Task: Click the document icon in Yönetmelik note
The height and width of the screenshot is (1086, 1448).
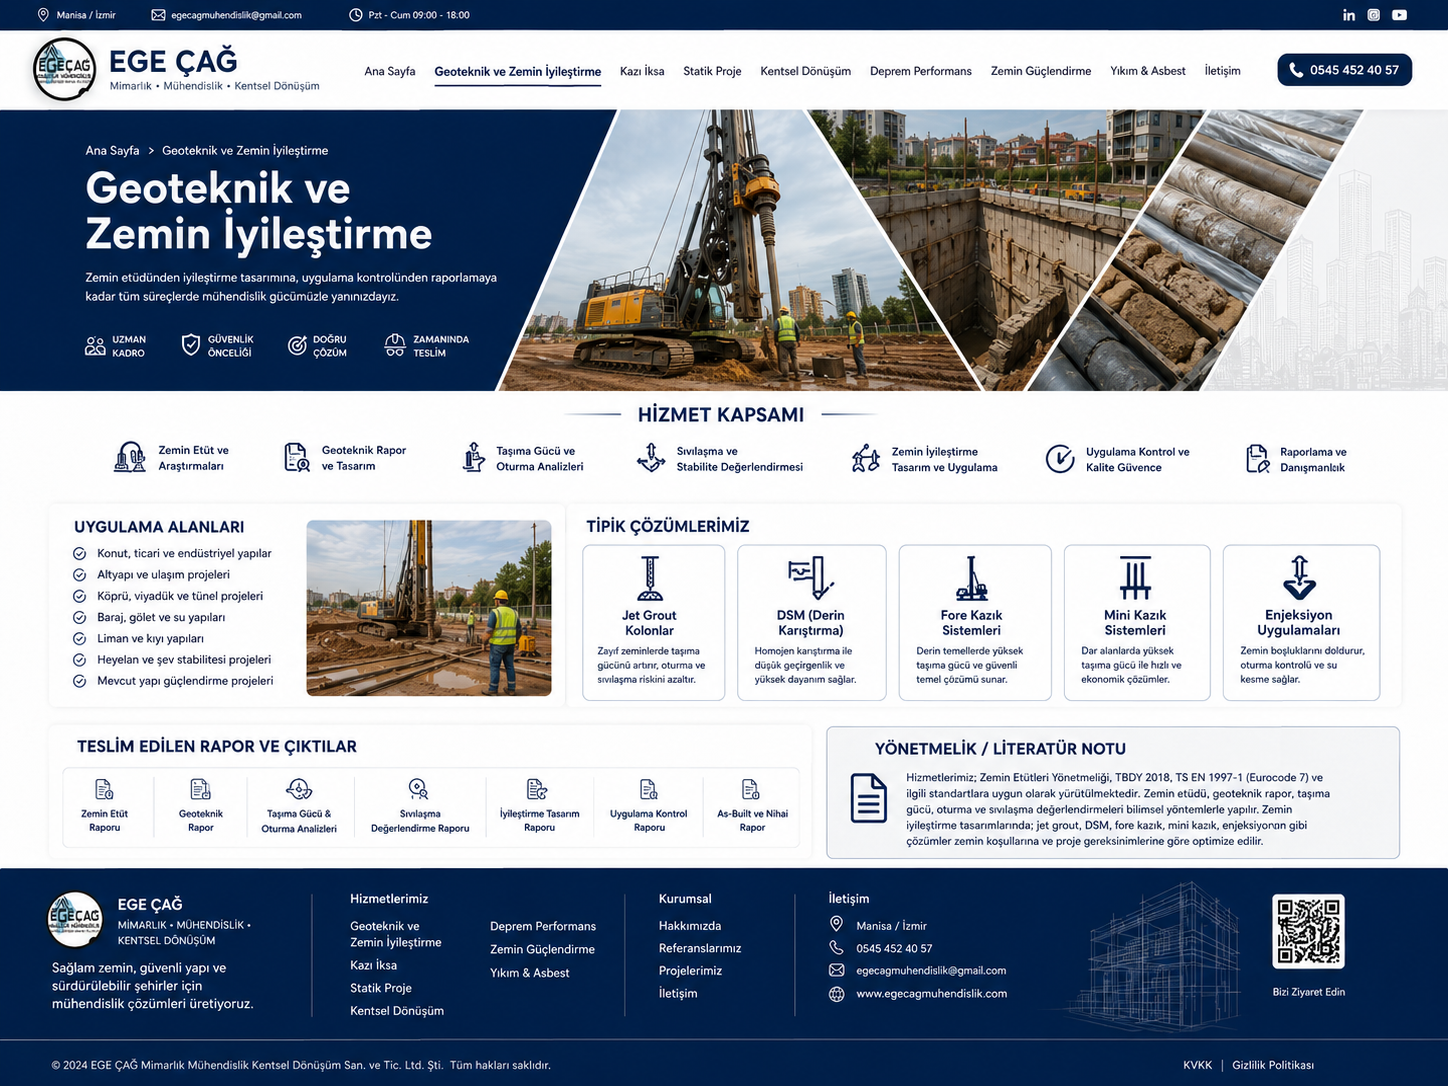Action: click(868, 798)
